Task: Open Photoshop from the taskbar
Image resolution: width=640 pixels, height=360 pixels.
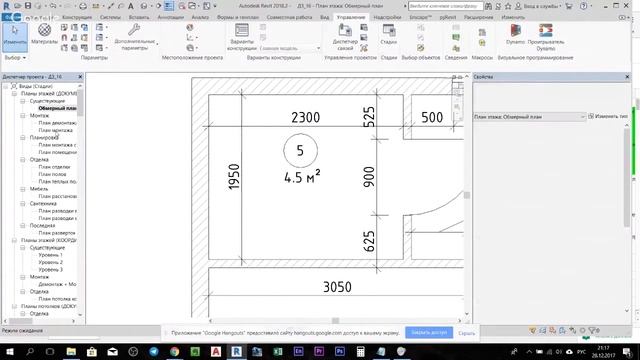Action: coord(340,351)
